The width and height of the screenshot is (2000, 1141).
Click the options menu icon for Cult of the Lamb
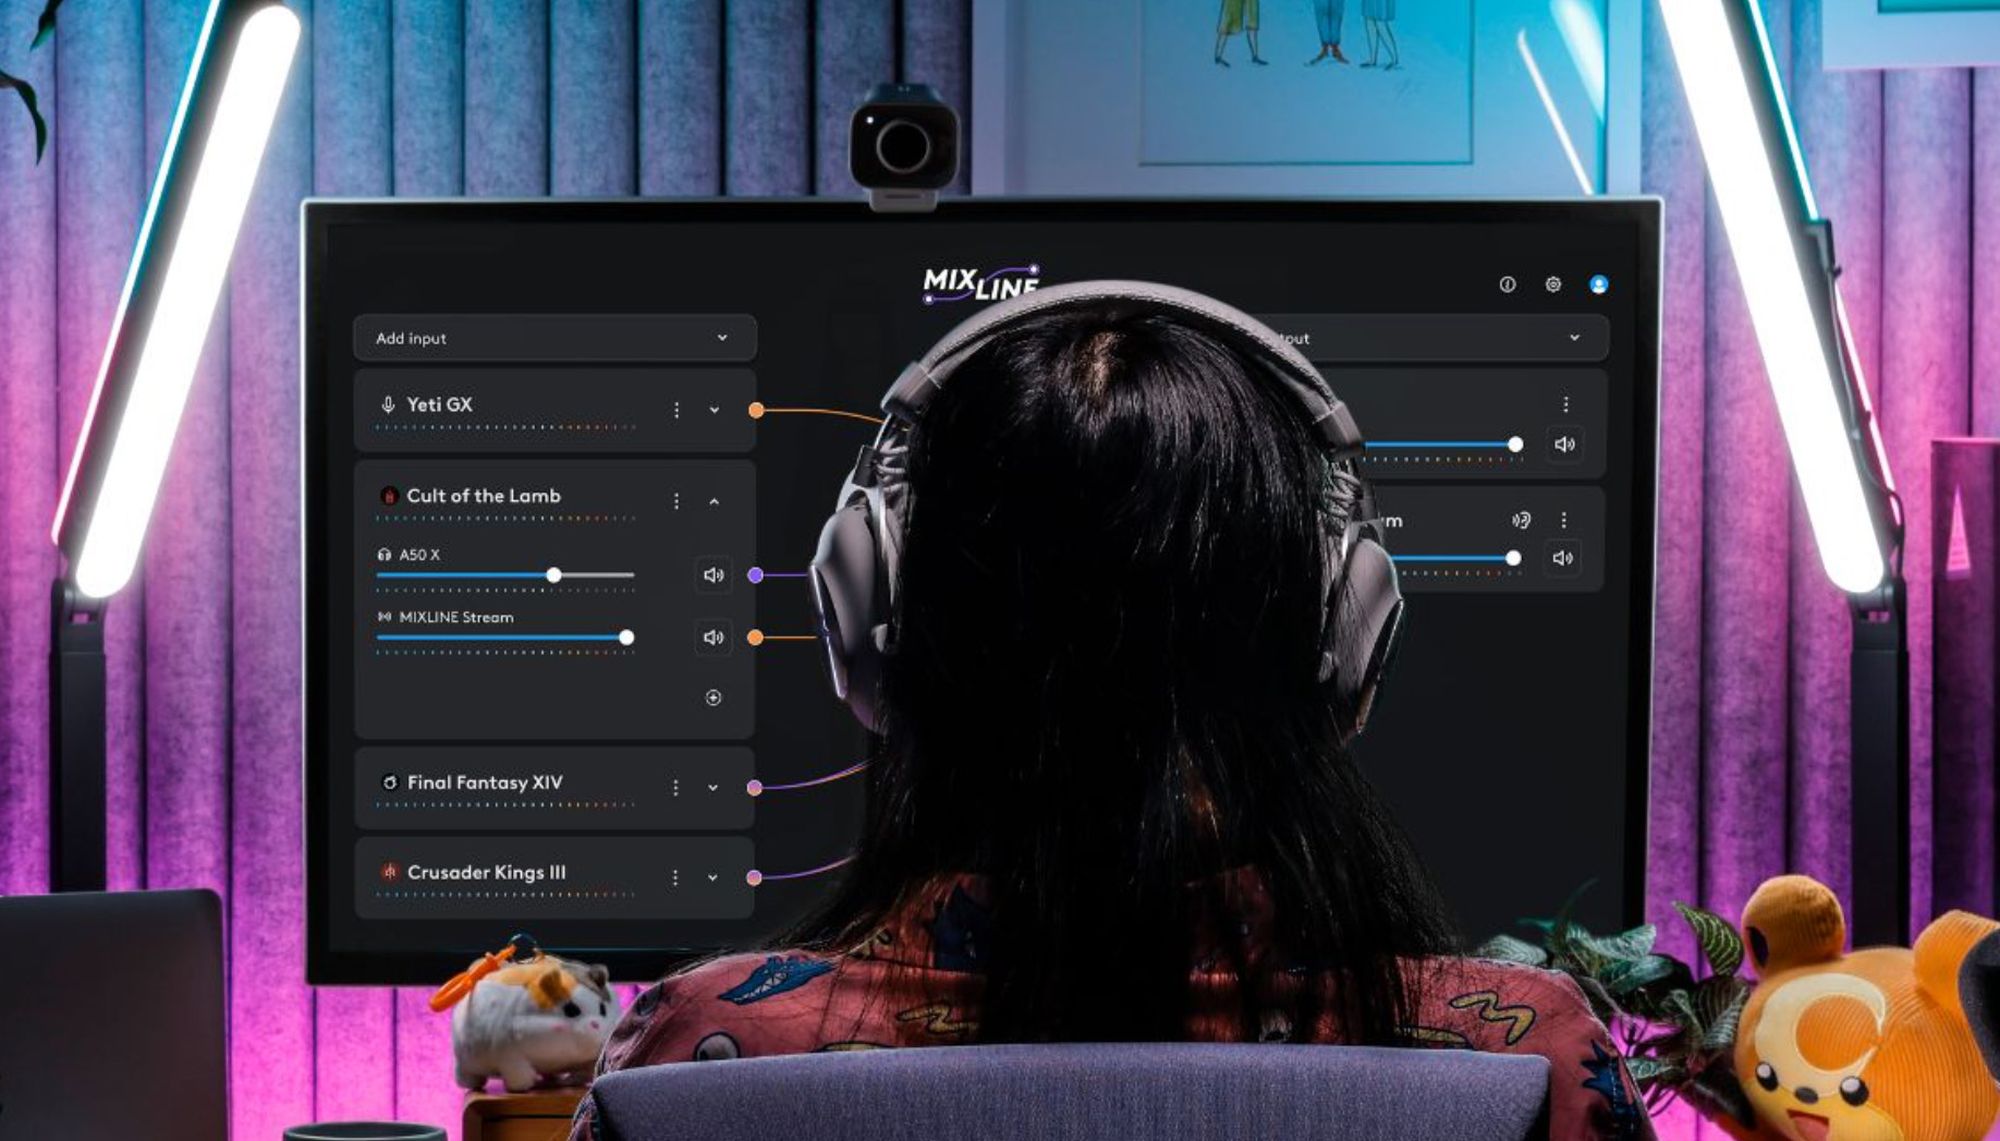(x=676, y=498)
